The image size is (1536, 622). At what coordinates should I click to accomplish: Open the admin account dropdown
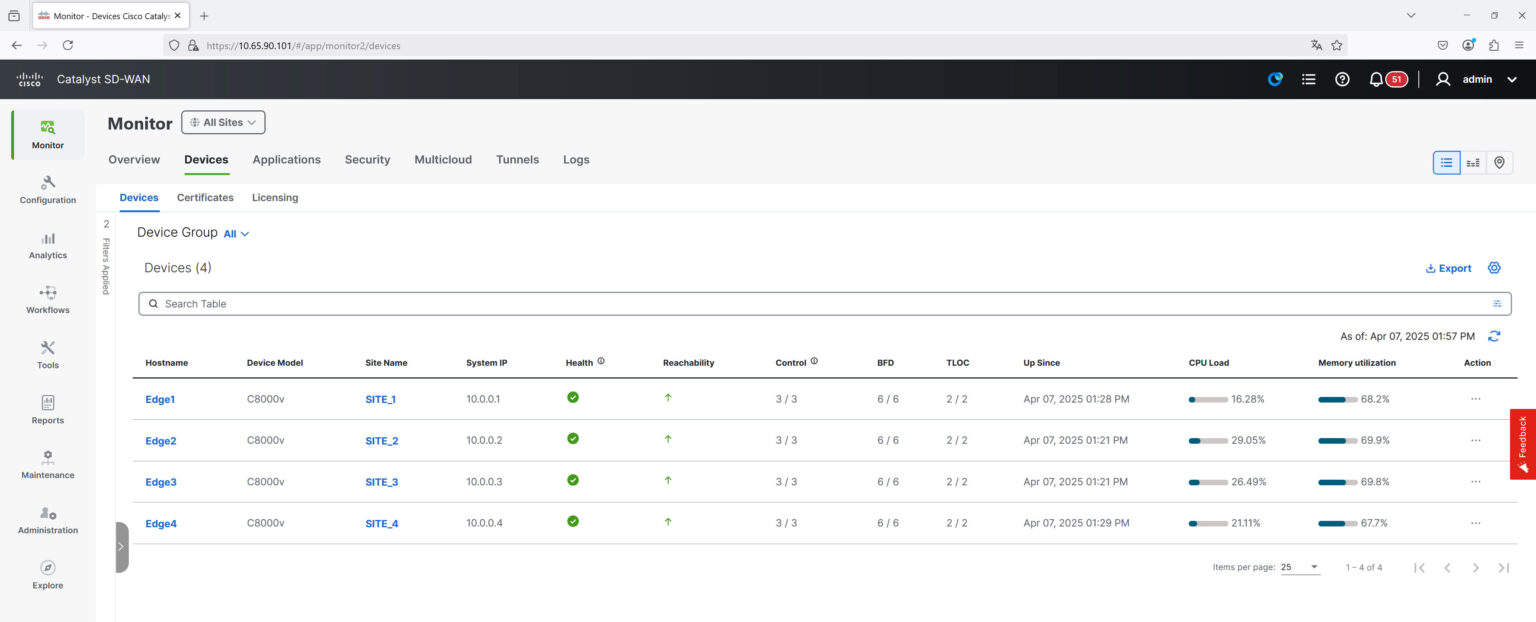pyautogui.click(x=1477, y=78)
